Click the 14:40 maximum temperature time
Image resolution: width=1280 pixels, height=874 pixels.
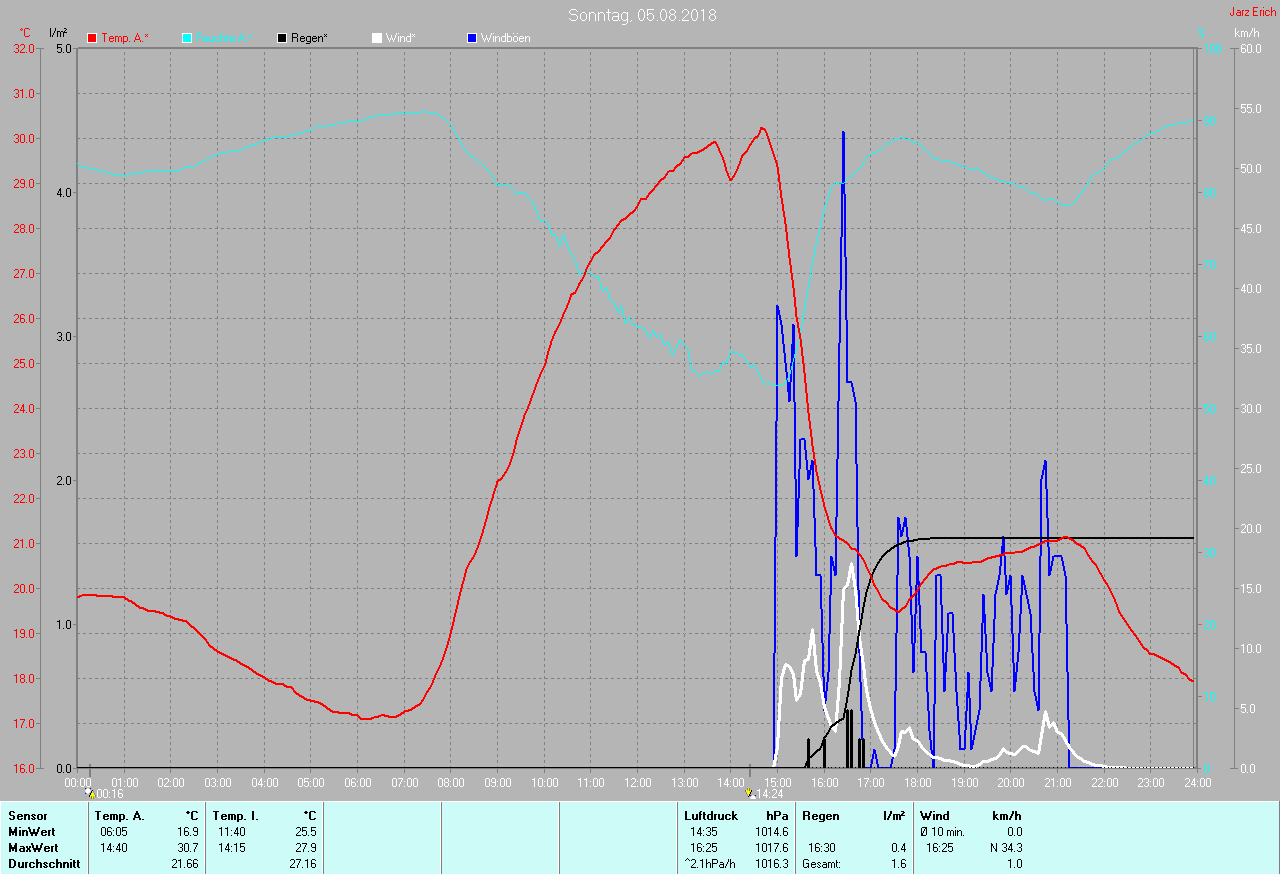click(x=113, y=848)
